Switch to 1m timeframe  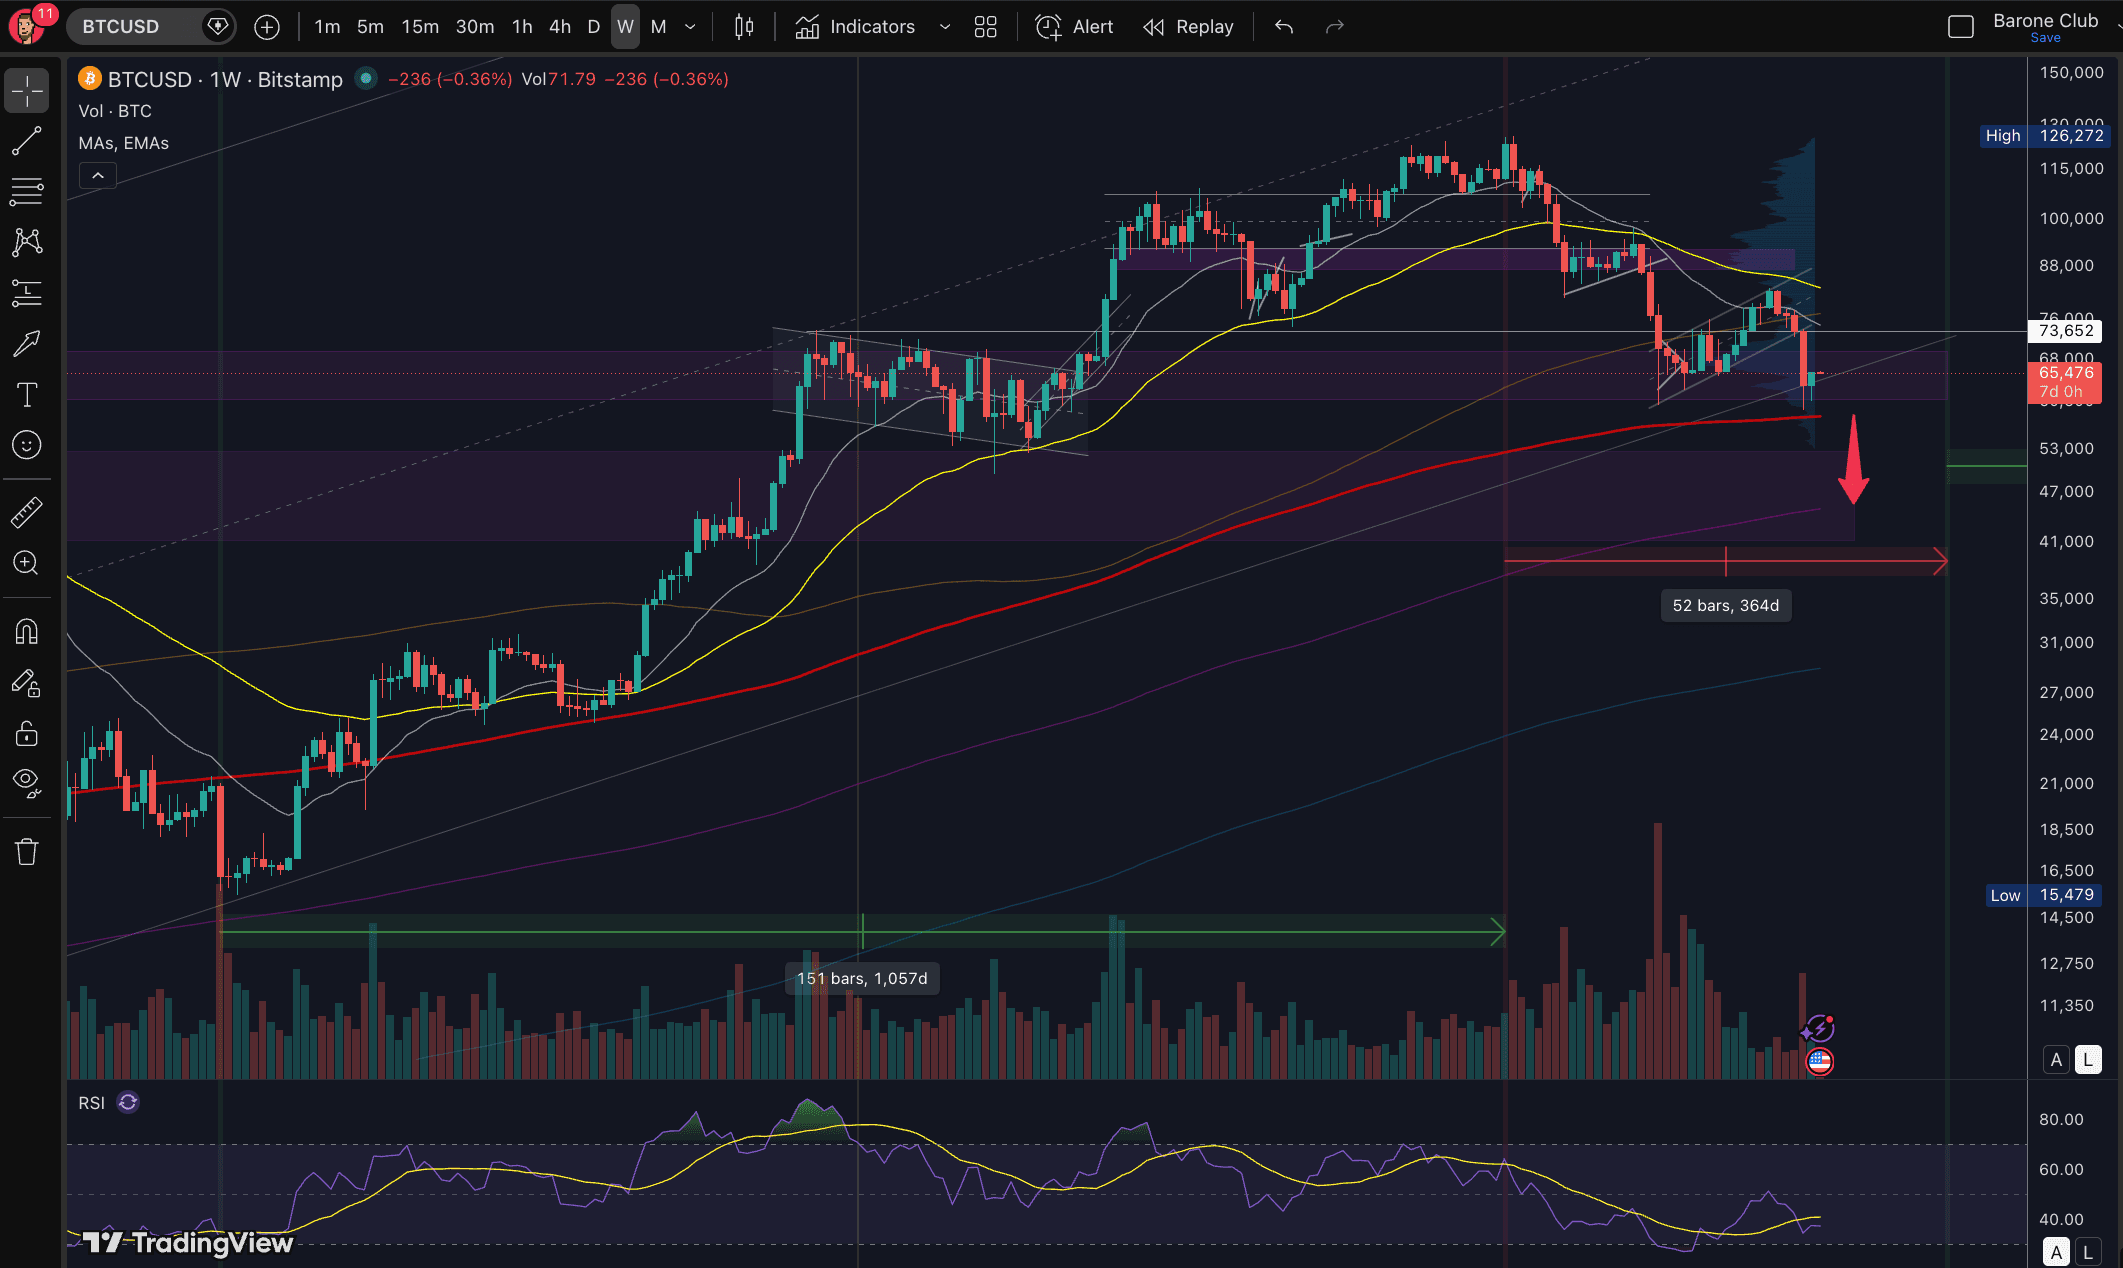click(327, 27)
